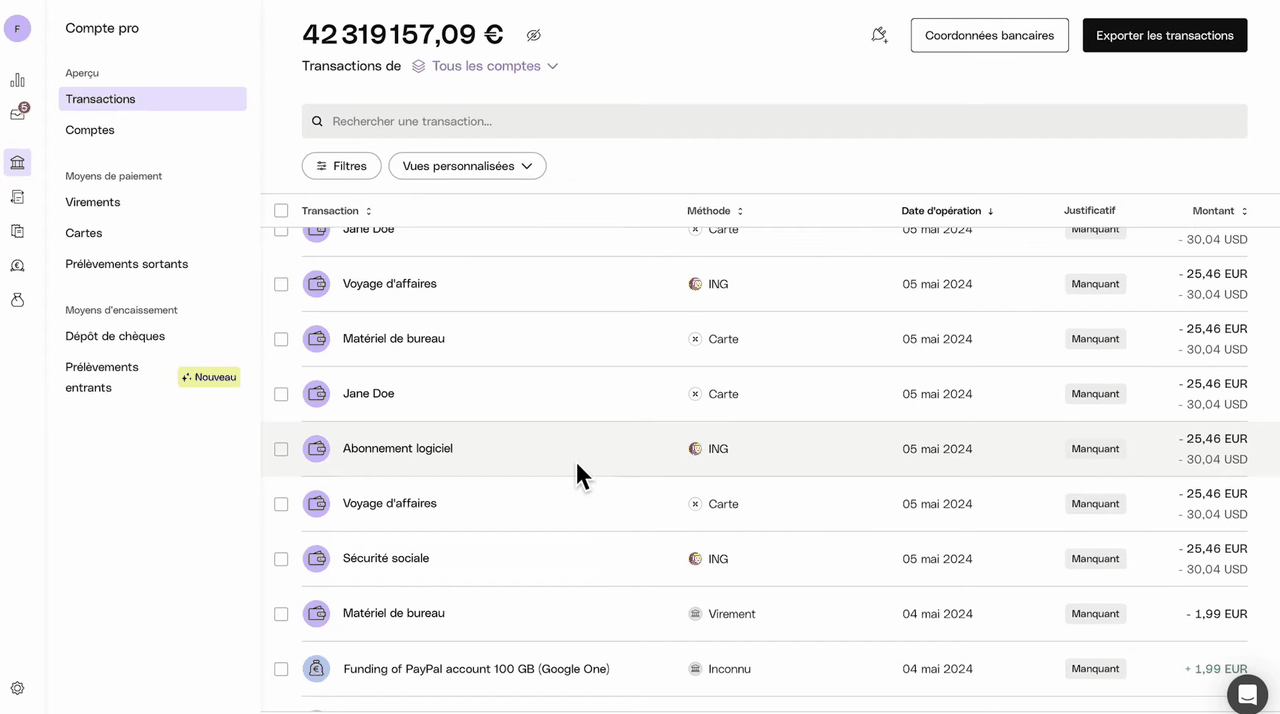Open the inbox icon with the 5 badge
The image size is (1280, 714).
tap(18, 113)
